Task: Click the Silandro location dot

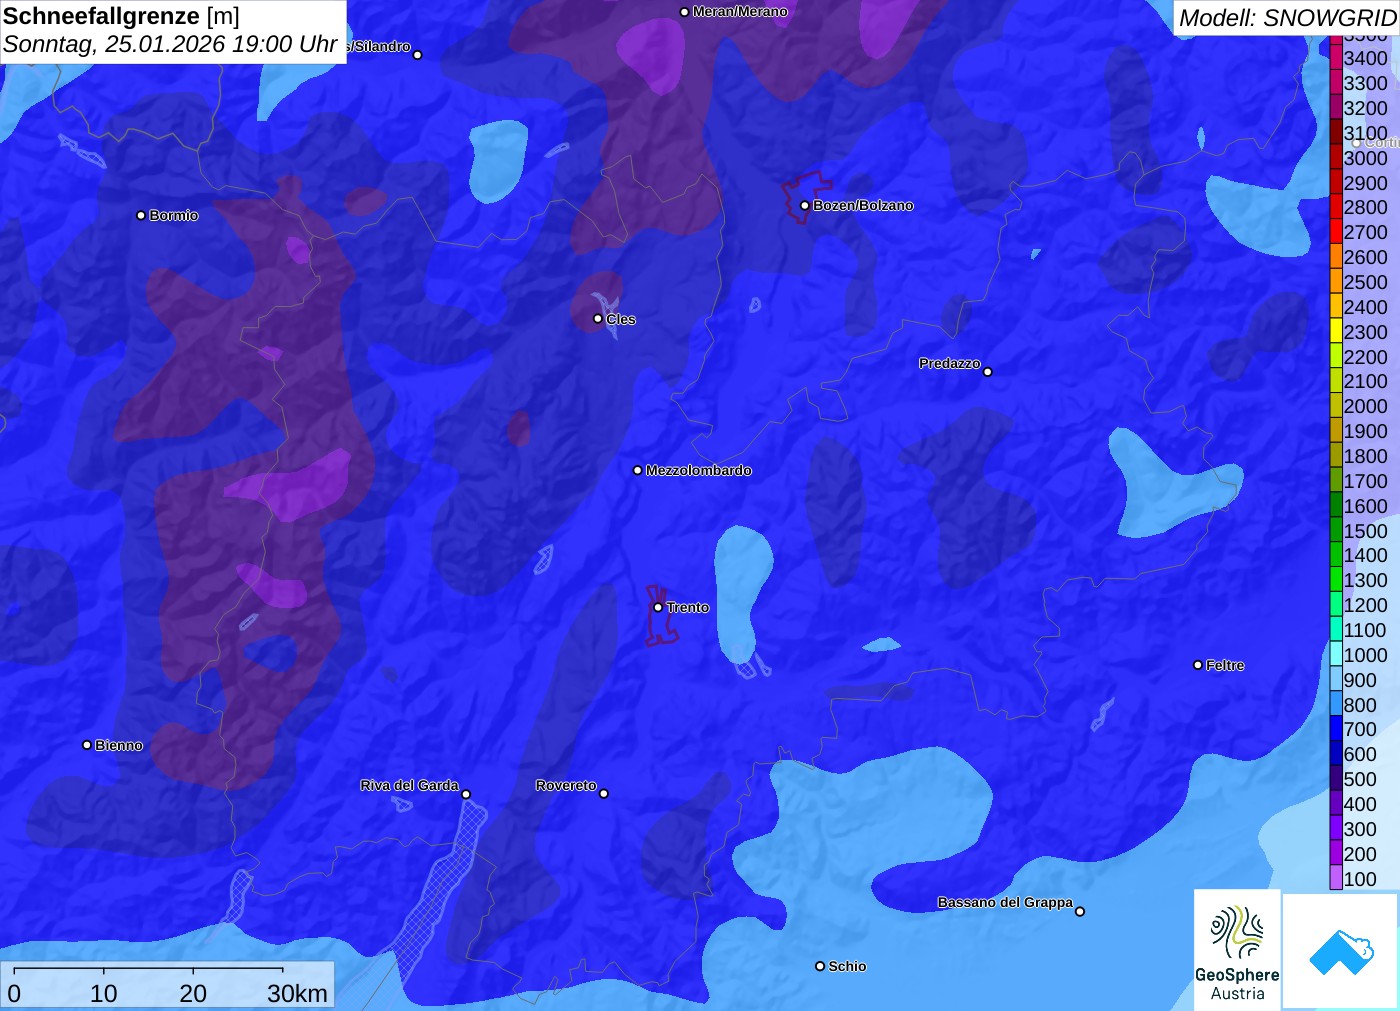Action: pyautogui.click(x=418, y=55)
